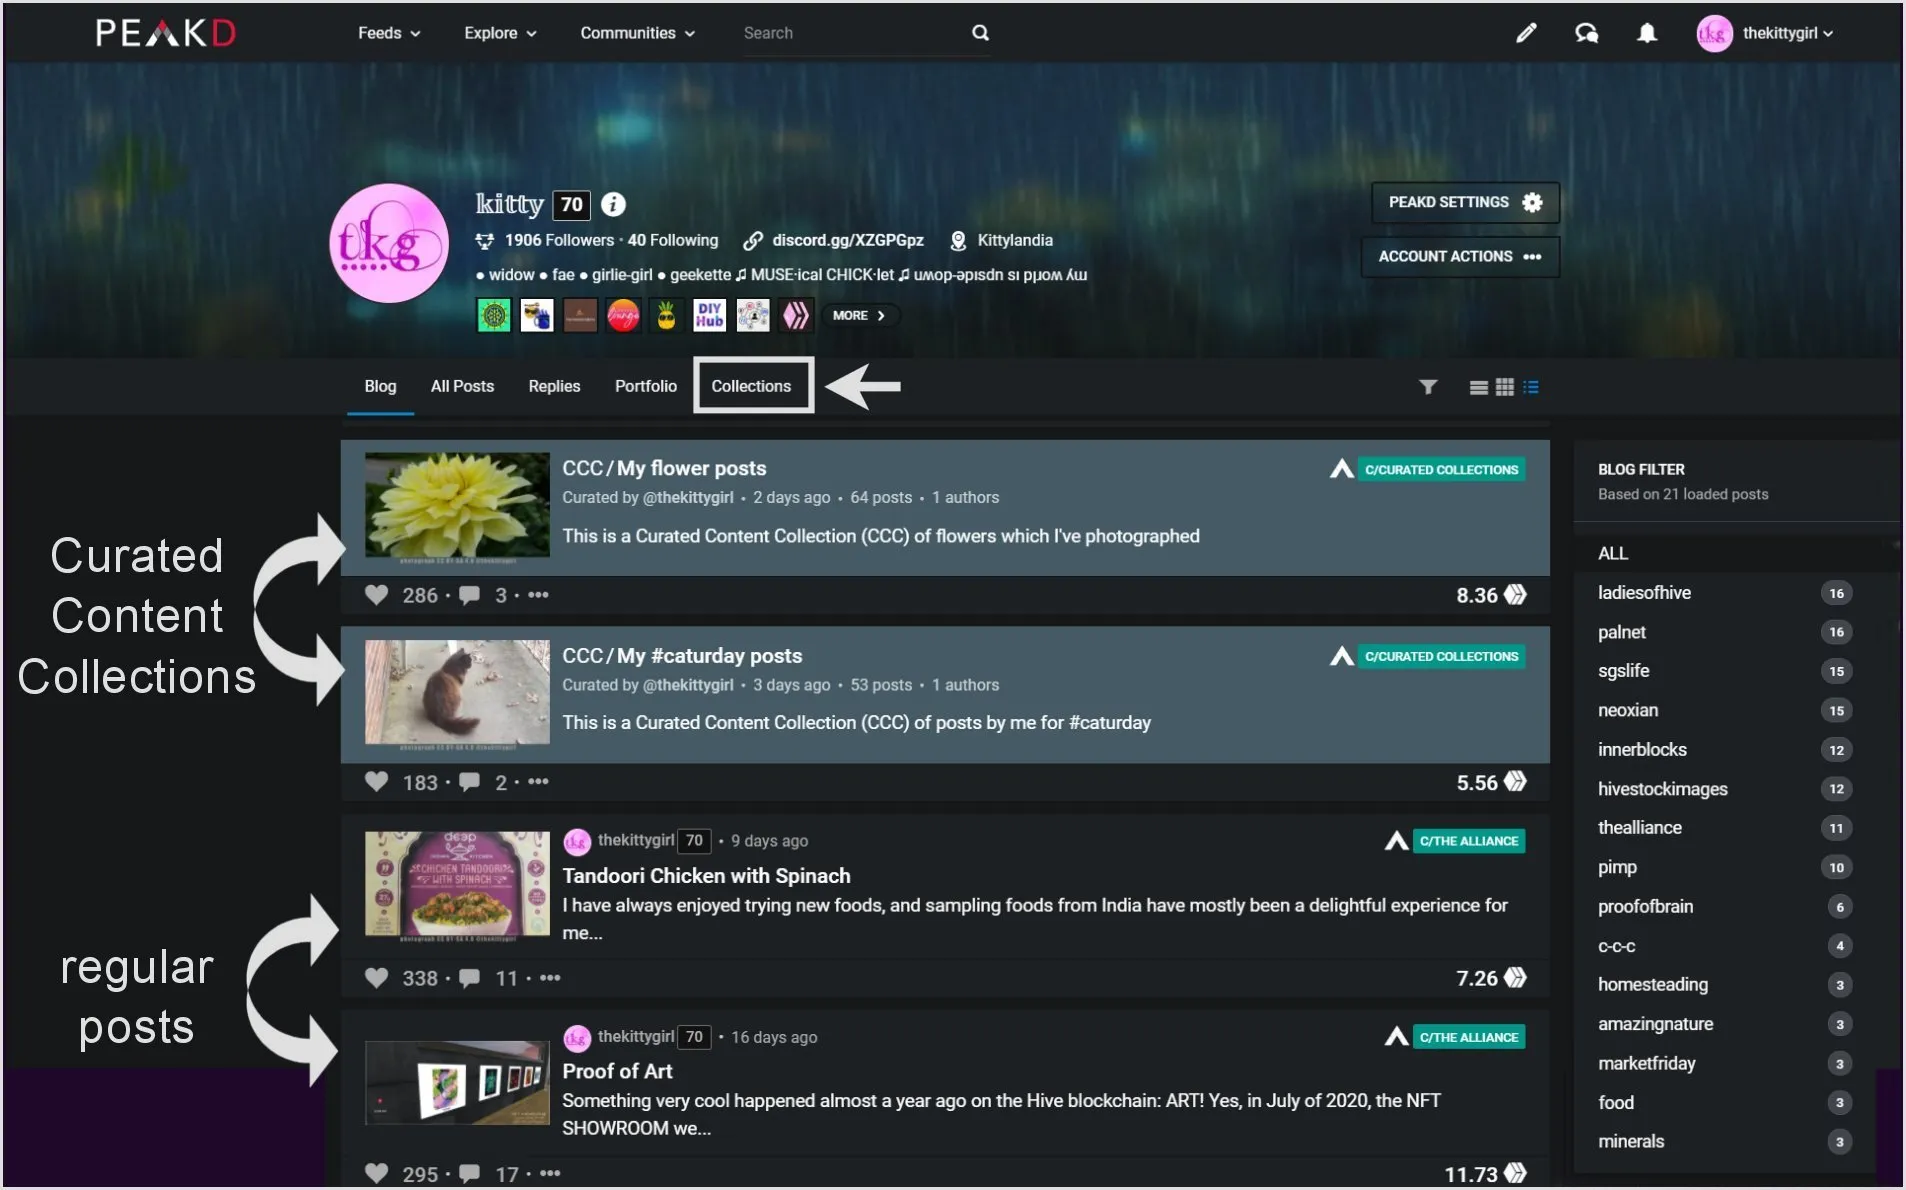Screen dimensions: 1906x1190
Task: Switch to the Collections tab
Action: 752,386
